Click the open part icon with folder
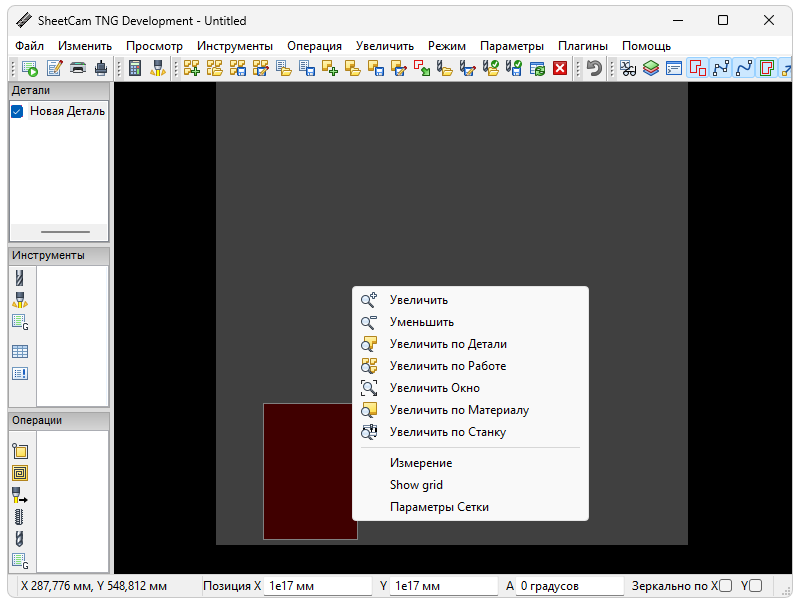796x602 pixels. (x=353, y=68)
